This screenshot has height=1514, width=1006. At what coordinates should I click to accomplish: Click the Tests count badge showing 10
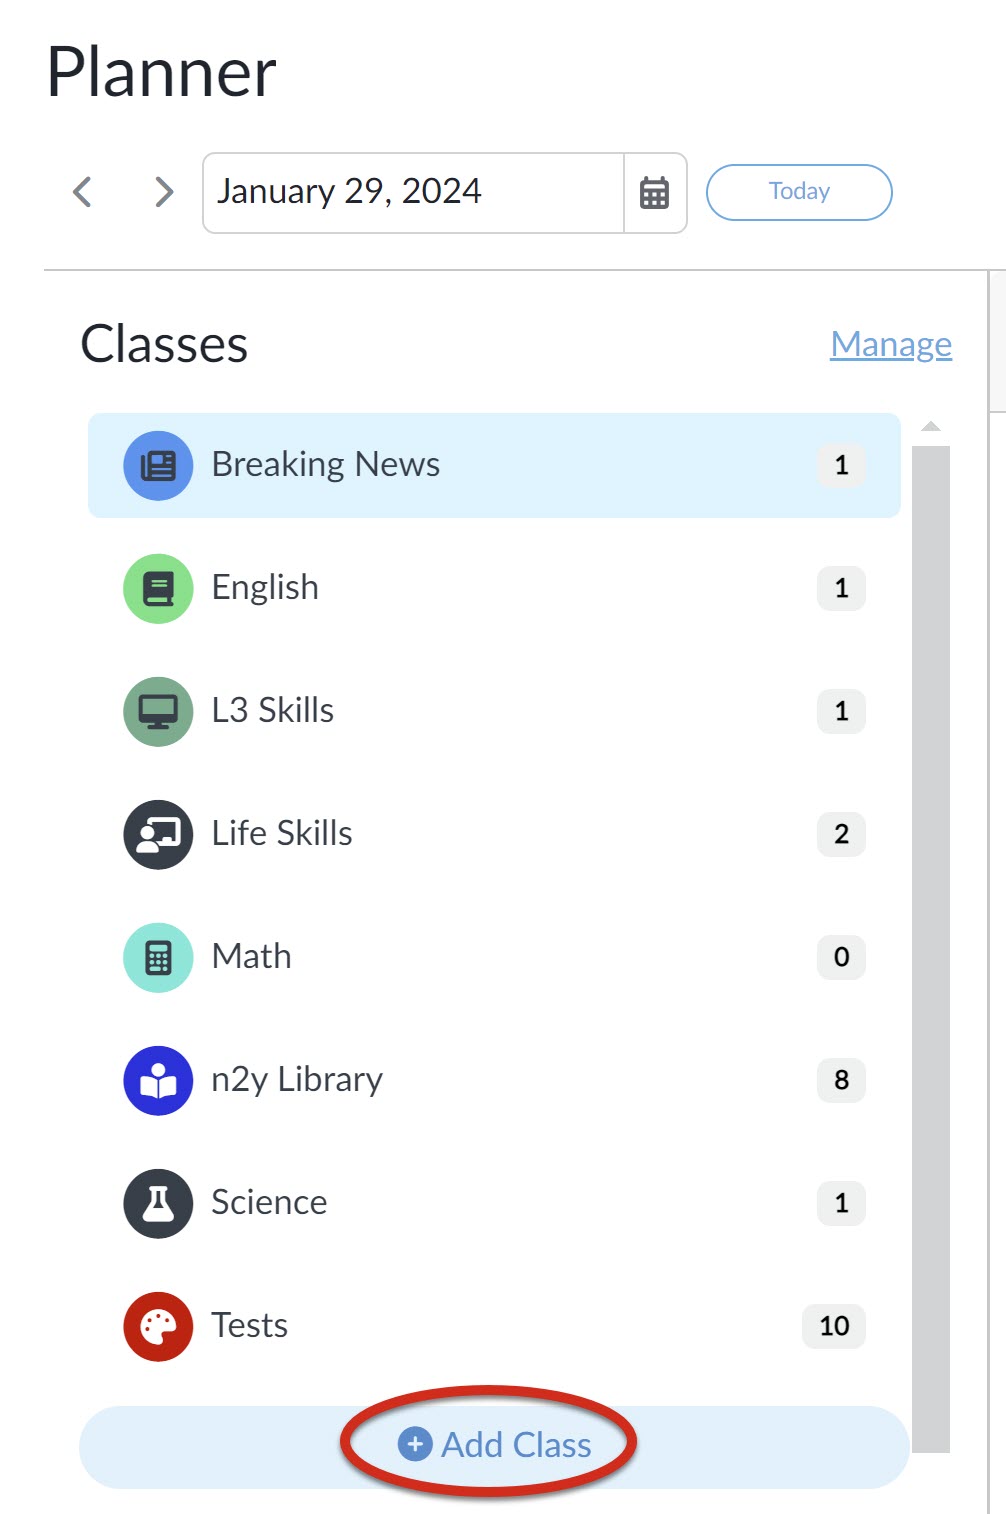[x=834, y=1326]
